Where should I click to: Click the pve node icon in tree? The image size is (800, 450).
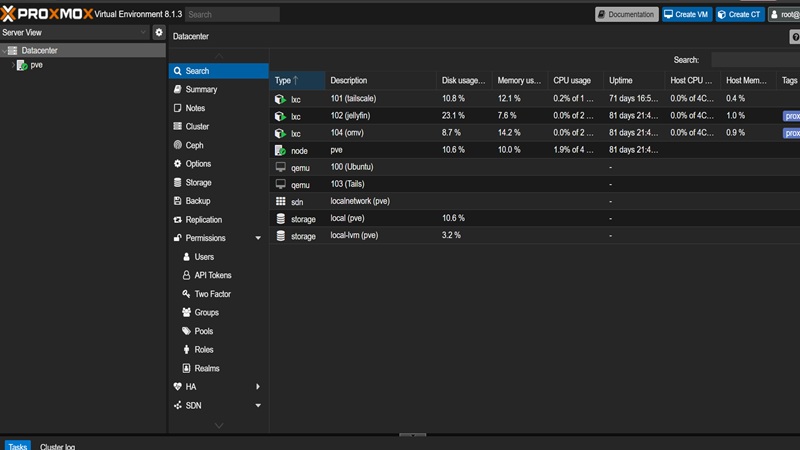click(x=22, y=65)
